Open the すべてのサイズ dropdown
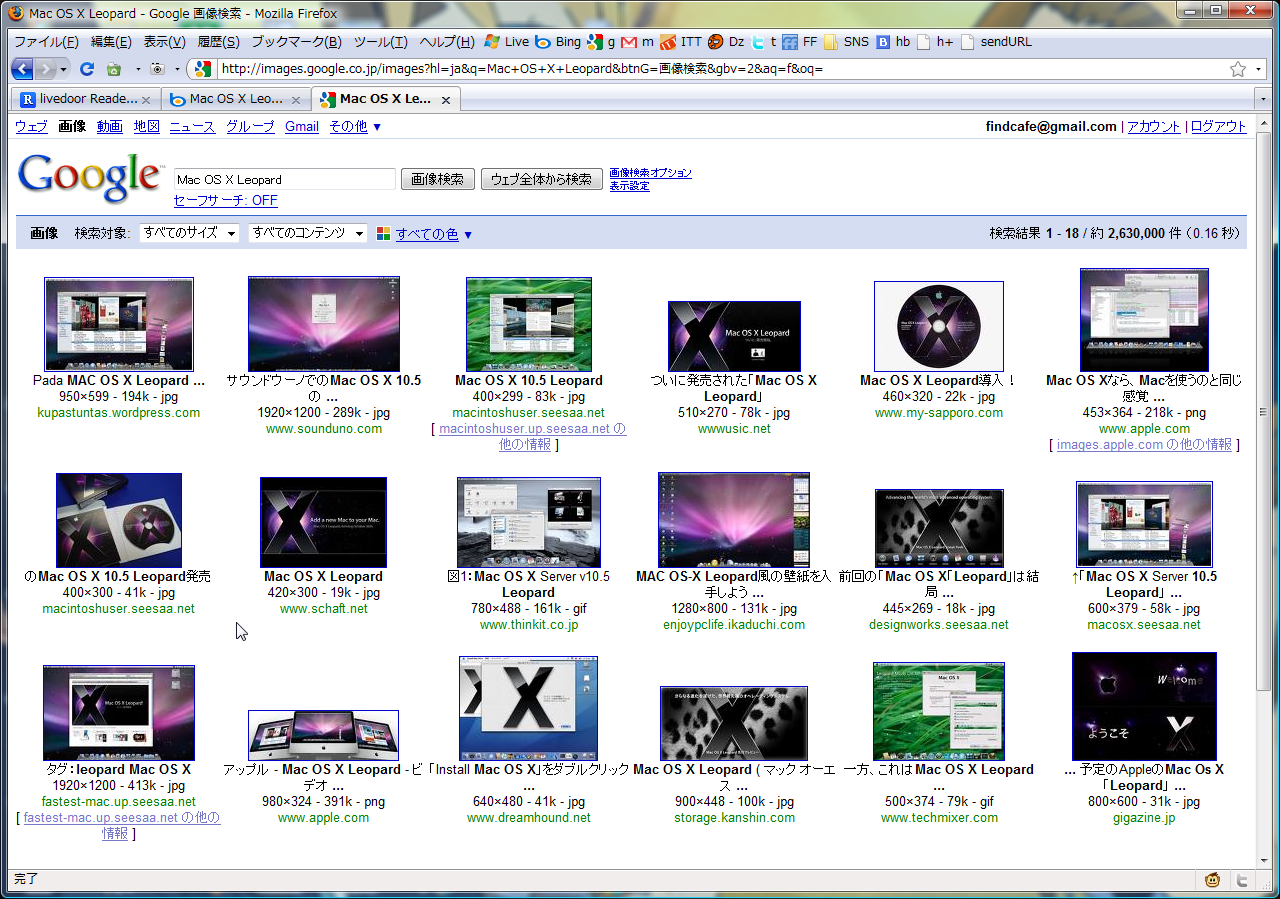Screen dimensions: 1280x899 pos(189,233)
